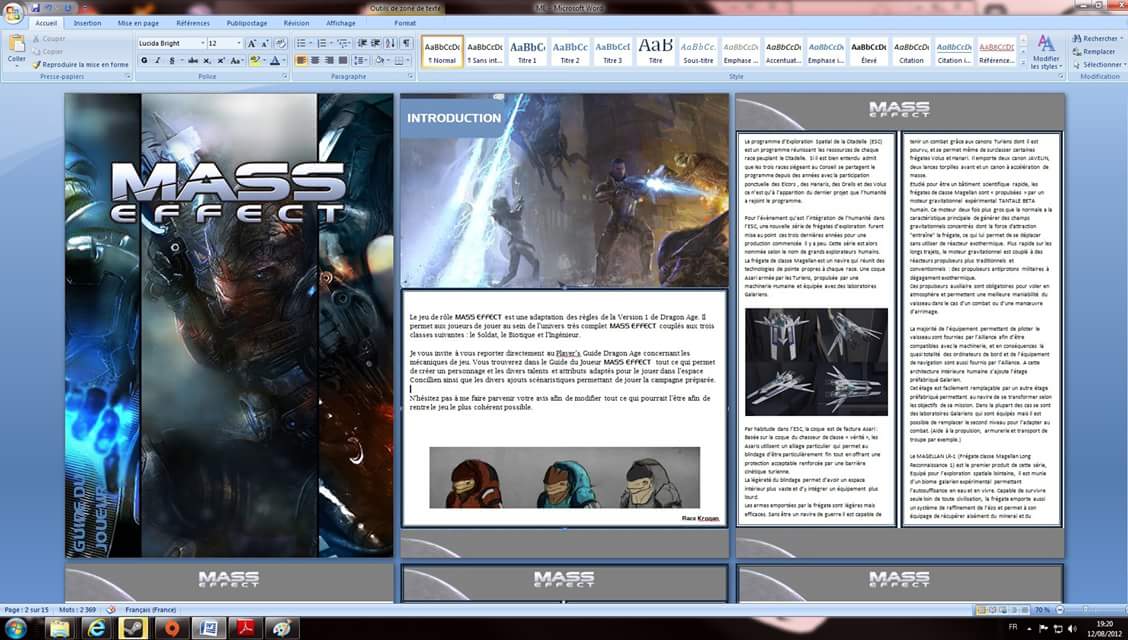Image resolution: width=1128 pixels, height=640 pixels.
Task: Start a multilevel list
Action: [x=344, y=43]
